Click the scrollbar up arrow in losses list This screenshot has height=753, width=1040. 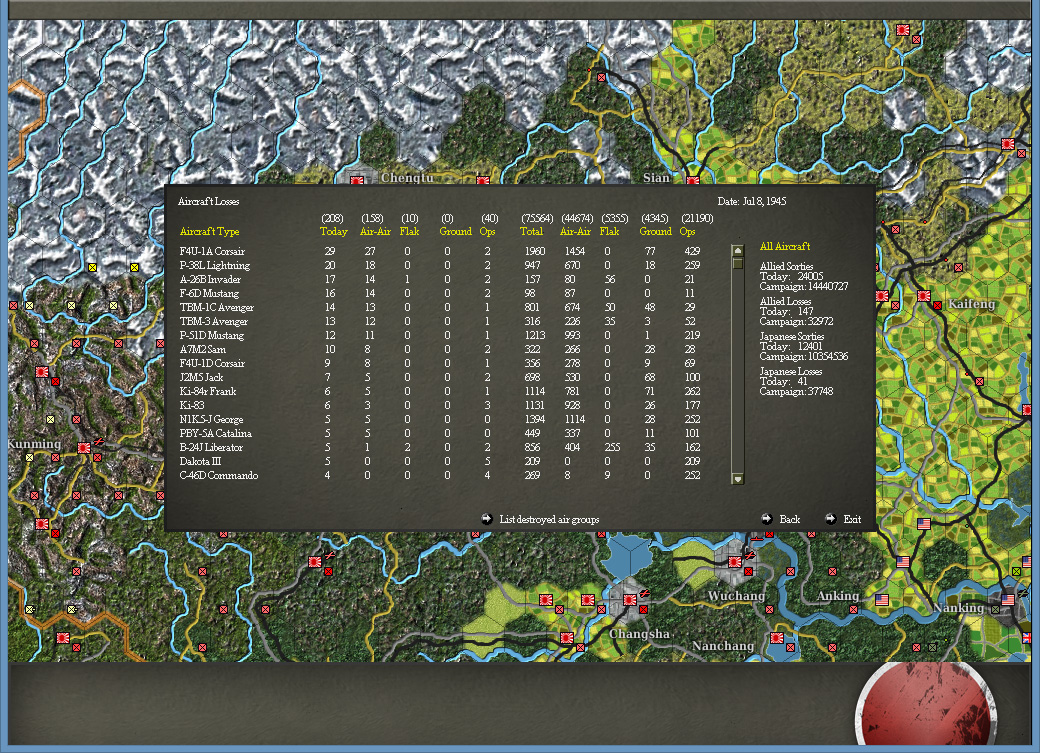737,251
